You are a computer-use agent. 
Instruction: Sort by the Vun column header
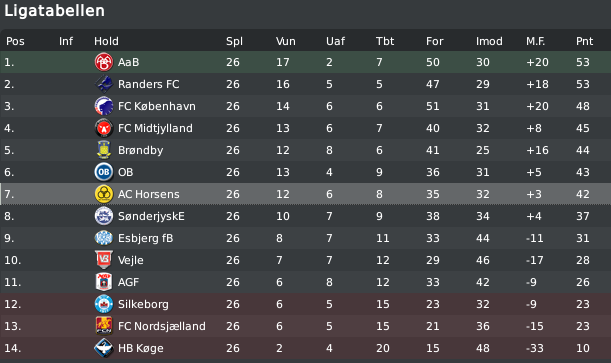286,41
